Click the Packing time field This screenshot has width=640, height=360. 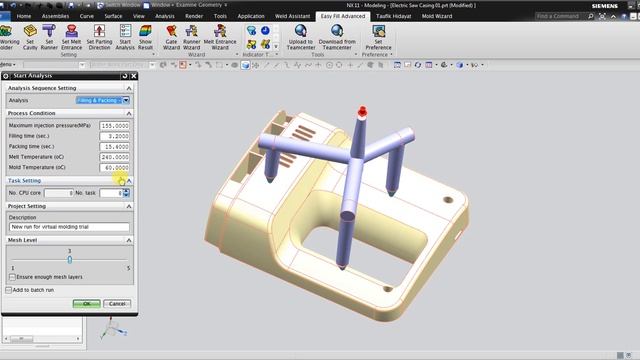115,147
